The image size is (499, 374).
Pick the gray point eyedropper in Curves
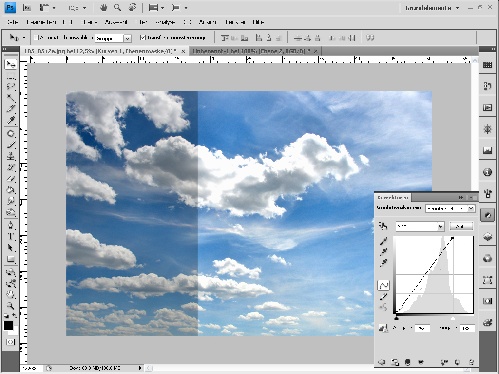click(383, 252)
